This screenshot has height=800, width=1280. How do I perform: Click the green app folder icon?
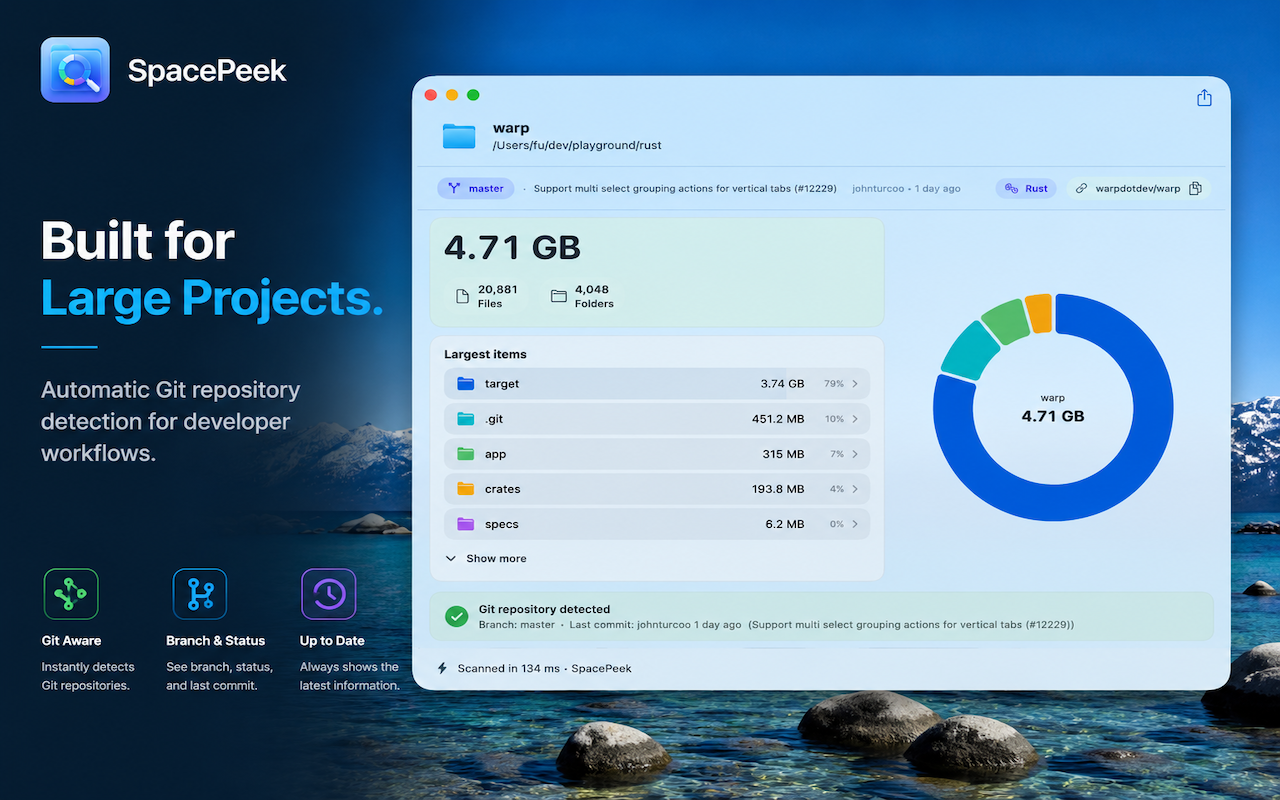pos(465,453)
